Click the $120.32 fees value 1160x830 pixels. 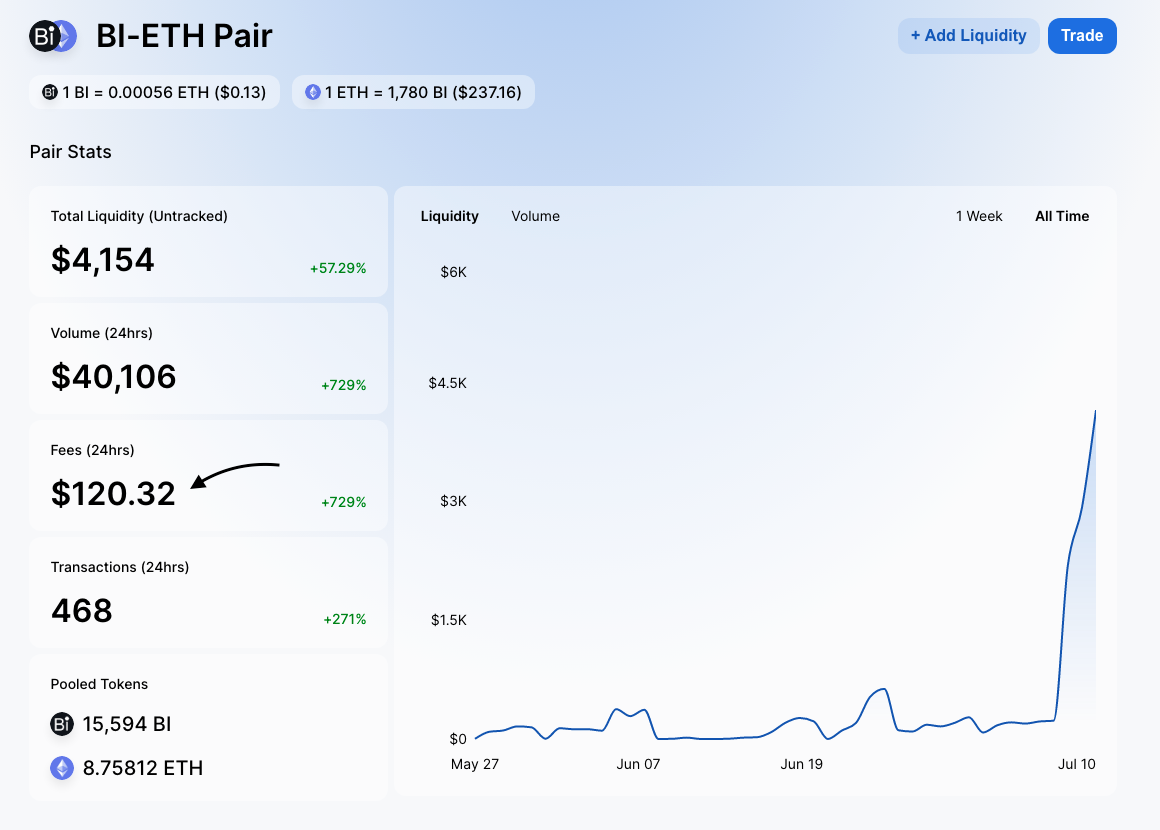tap(113, 493)
